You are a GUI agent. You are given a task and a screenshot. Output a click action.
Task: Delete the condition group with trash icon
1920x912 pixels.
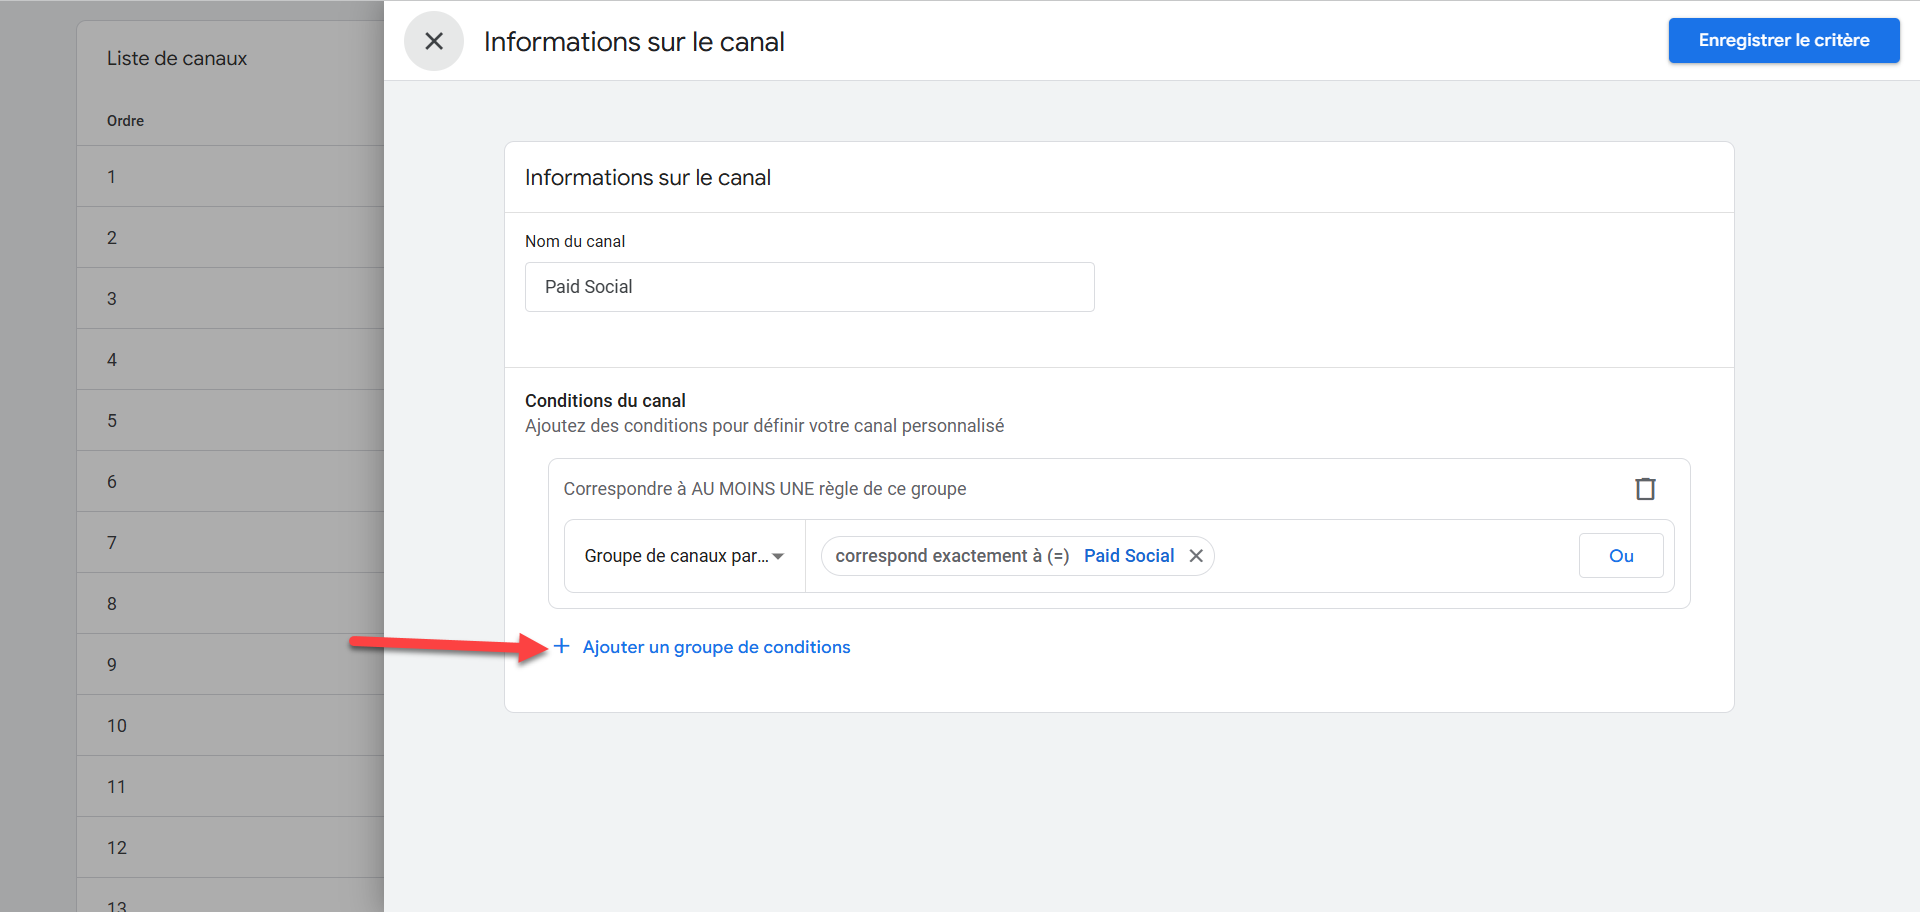pos(1645,489)
